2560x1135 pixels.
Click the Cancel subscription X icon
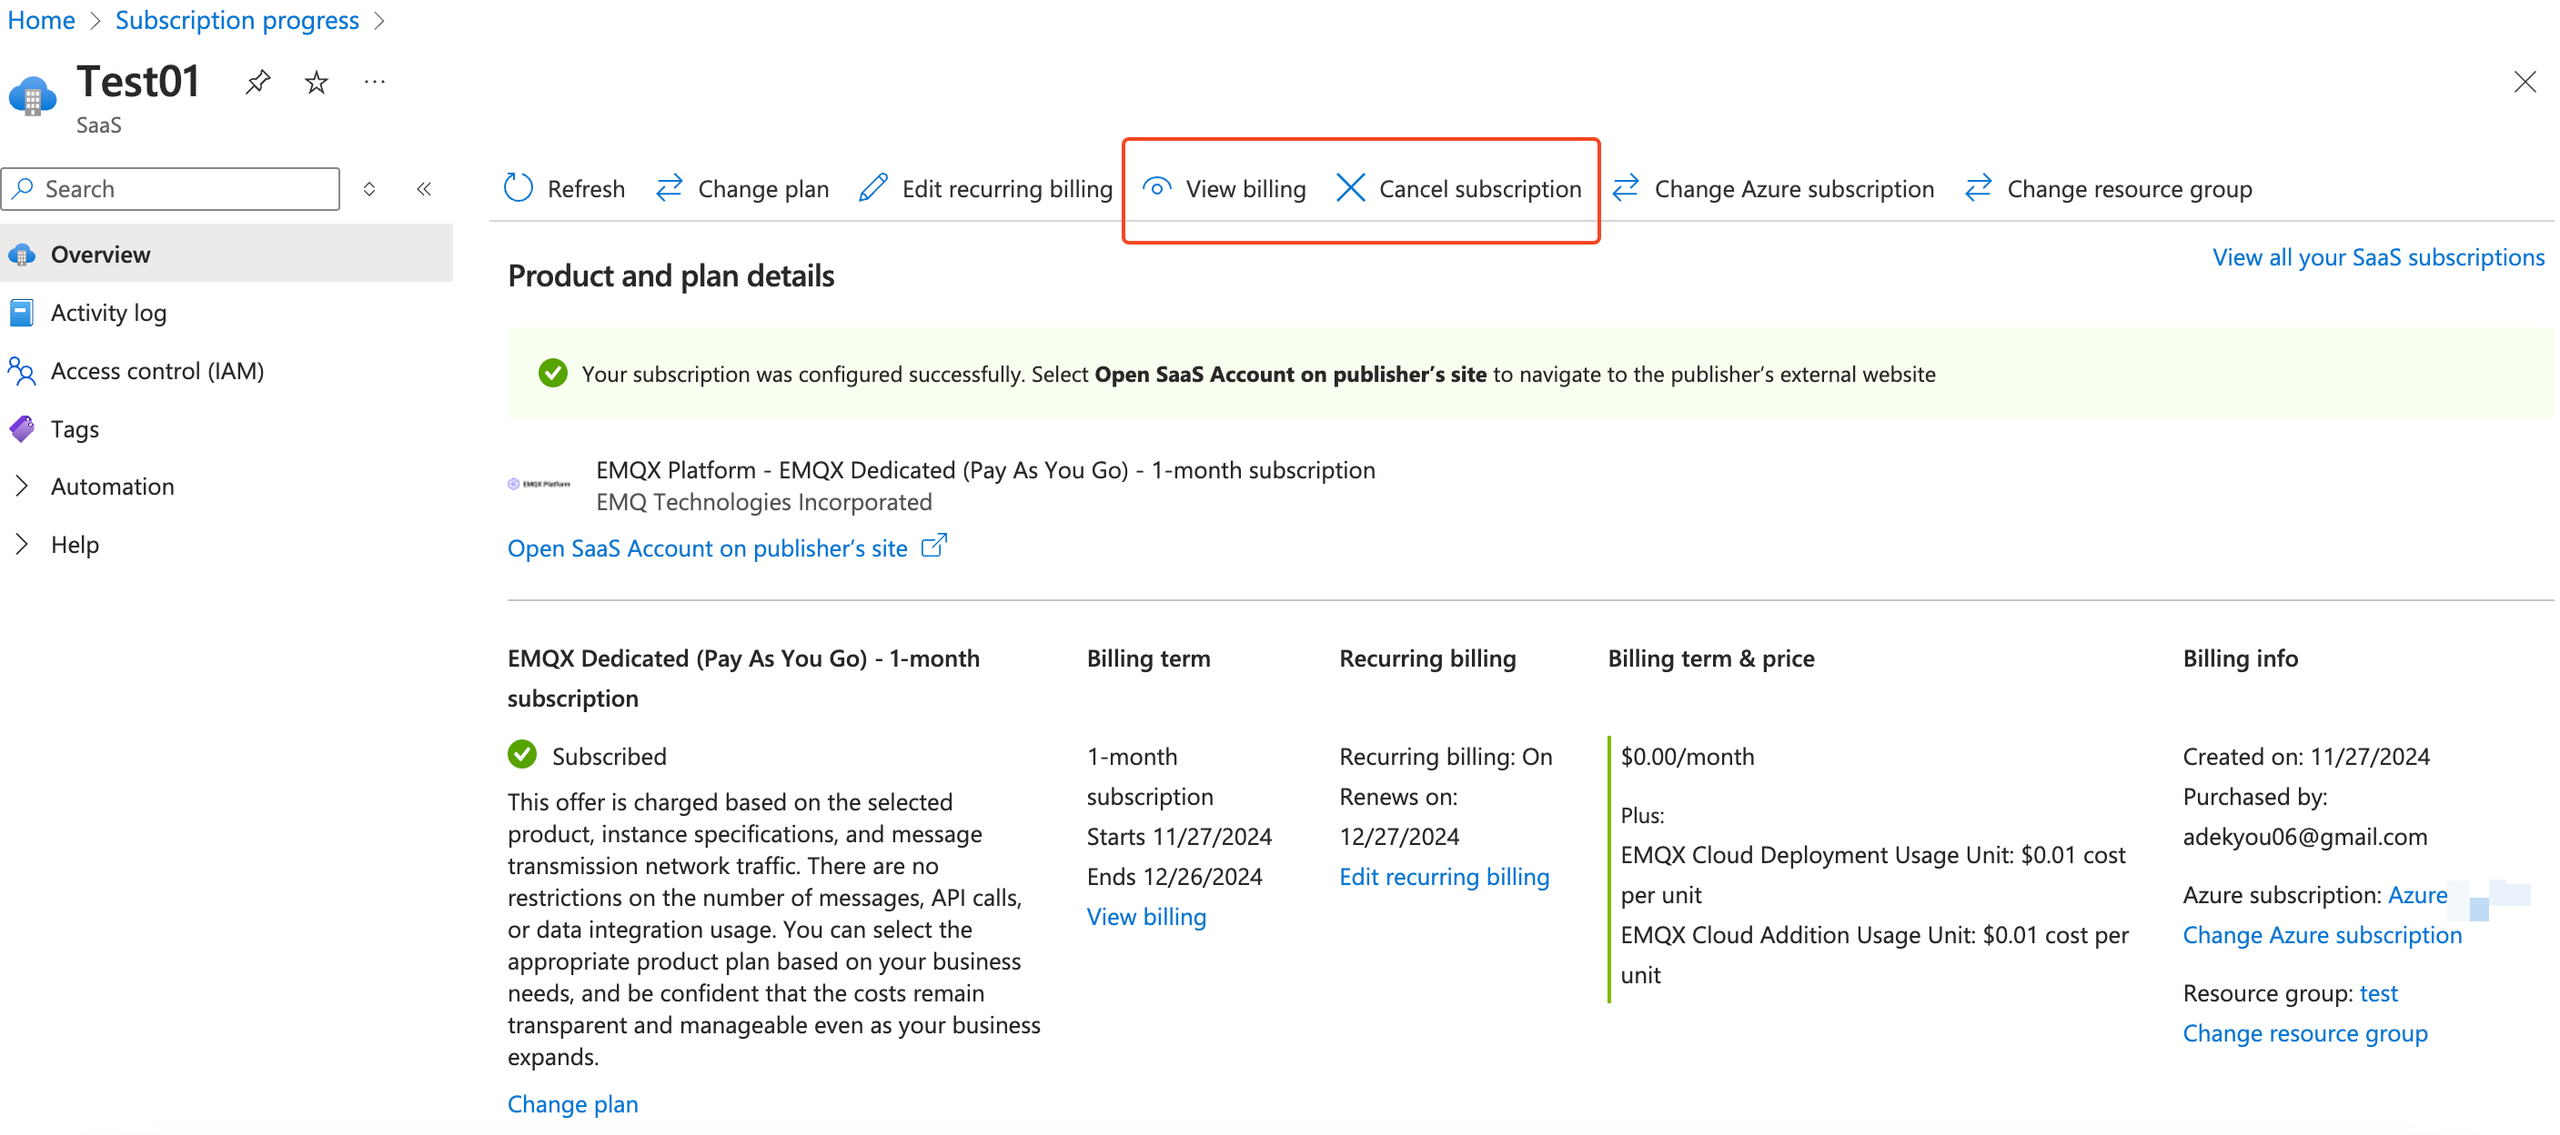(x=1349, y=188)
